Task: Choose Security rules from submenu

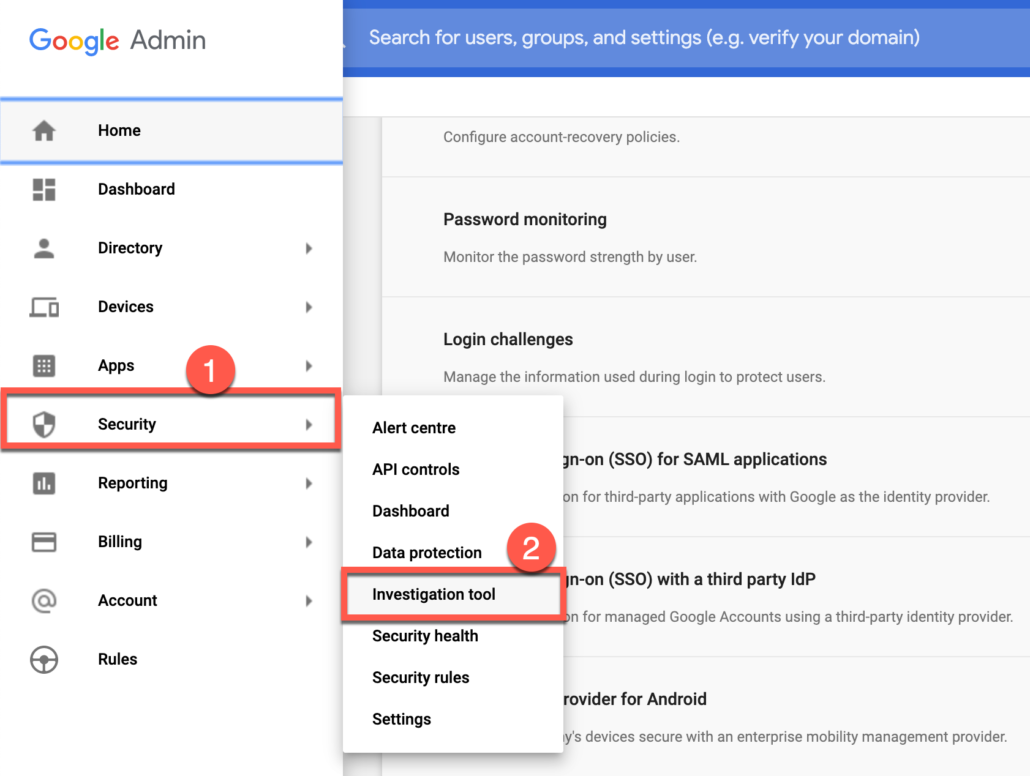Action: (x=420, y=677)
